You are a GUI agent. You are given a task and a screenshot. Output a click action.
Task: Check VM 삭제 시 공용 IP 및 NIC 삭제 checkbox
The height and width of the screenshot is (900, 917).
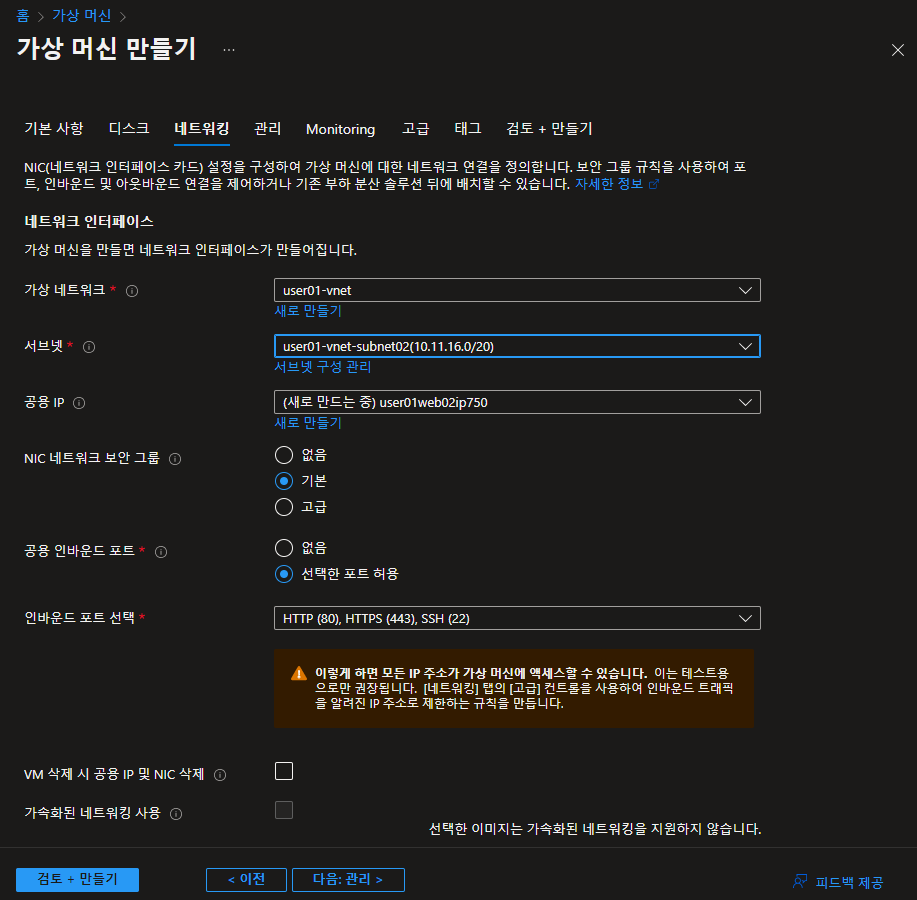(x=284, y=771)
